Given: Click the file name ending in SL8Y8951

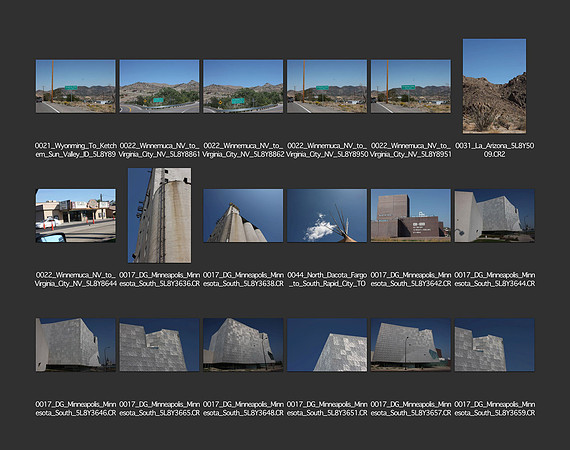Looking at the screenshot, I should [411, 150].
